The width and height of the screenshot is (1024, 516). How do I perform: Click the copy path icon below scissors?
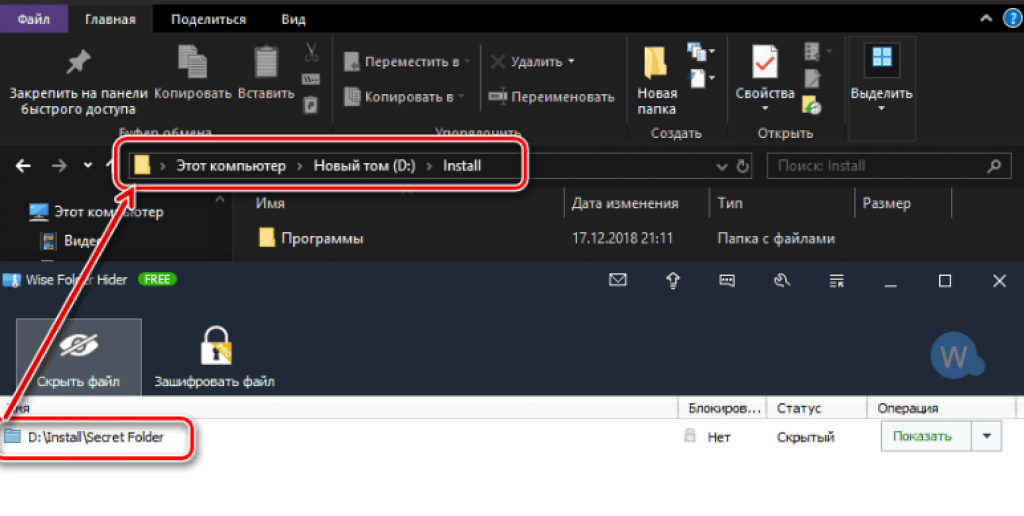point(311,79)
